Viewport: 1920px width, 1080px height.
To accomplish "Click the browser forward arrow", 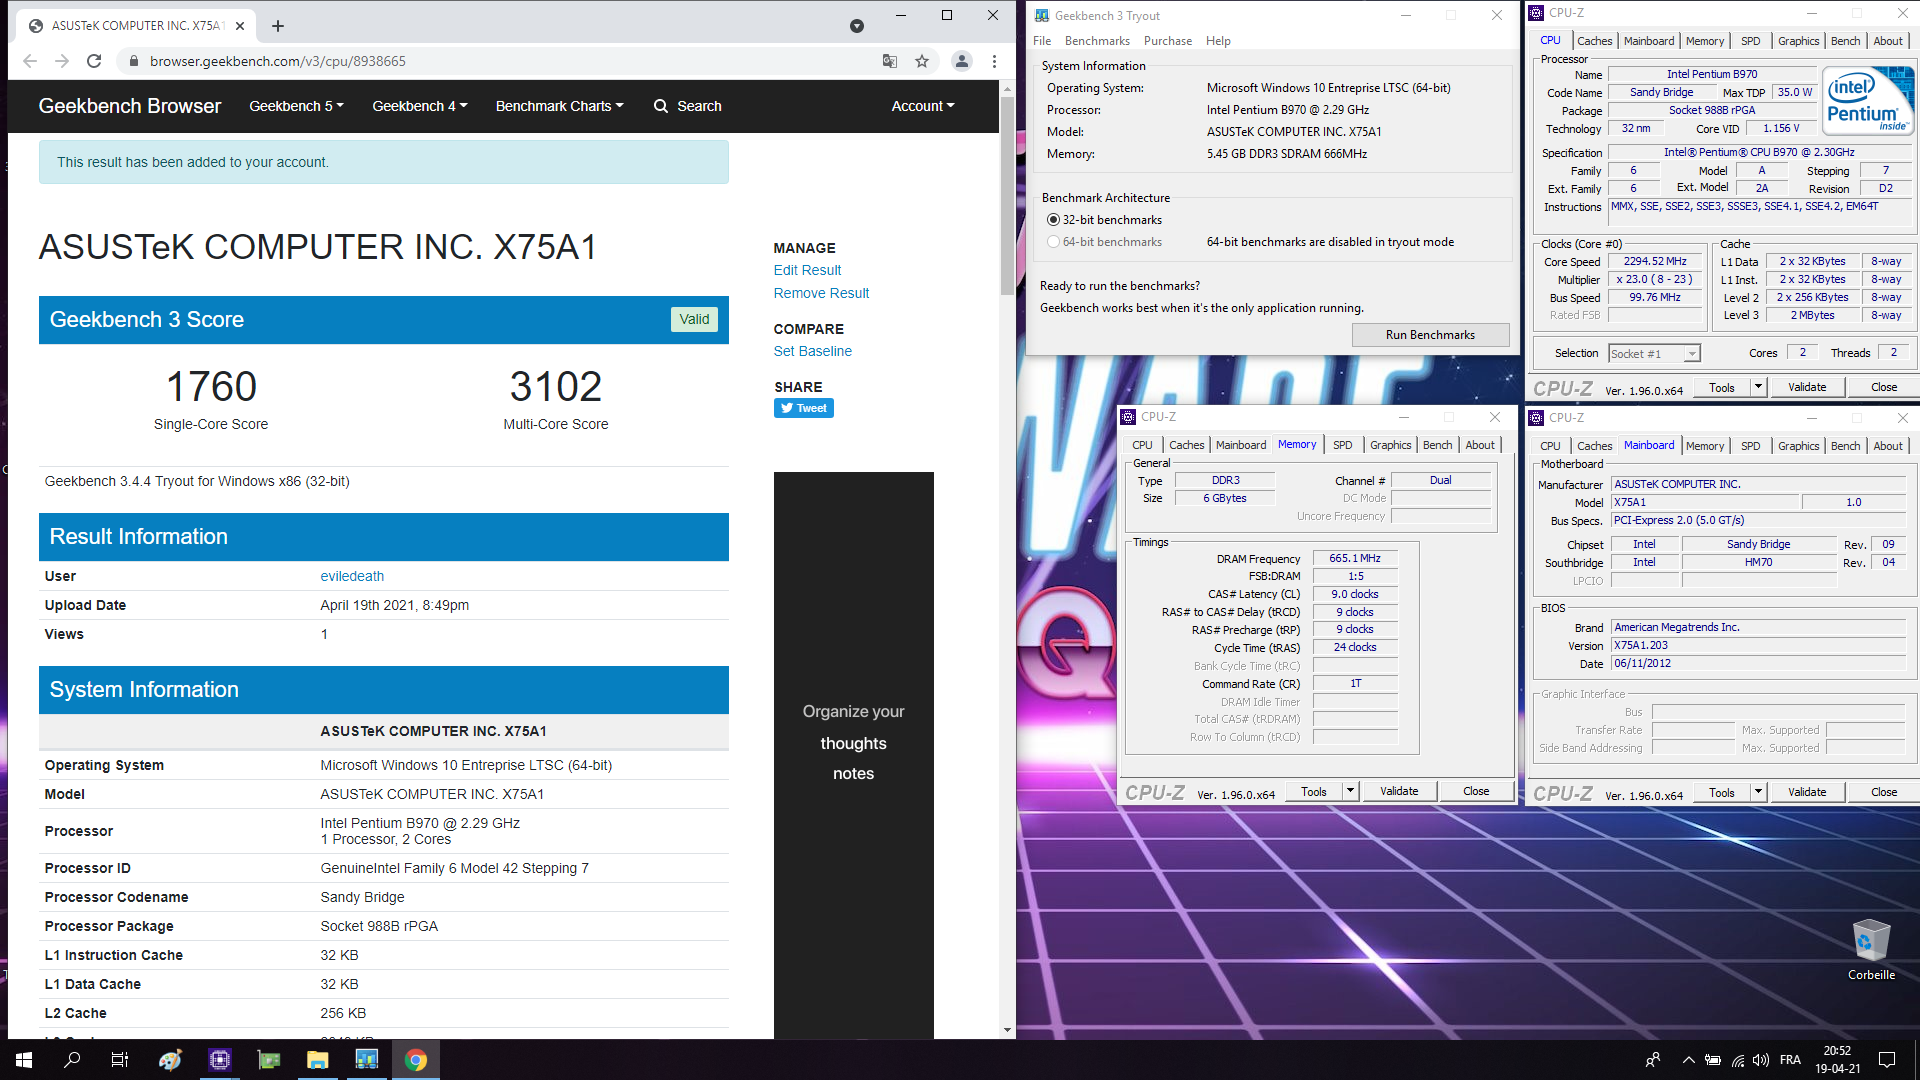I will [x=62, y=61].
